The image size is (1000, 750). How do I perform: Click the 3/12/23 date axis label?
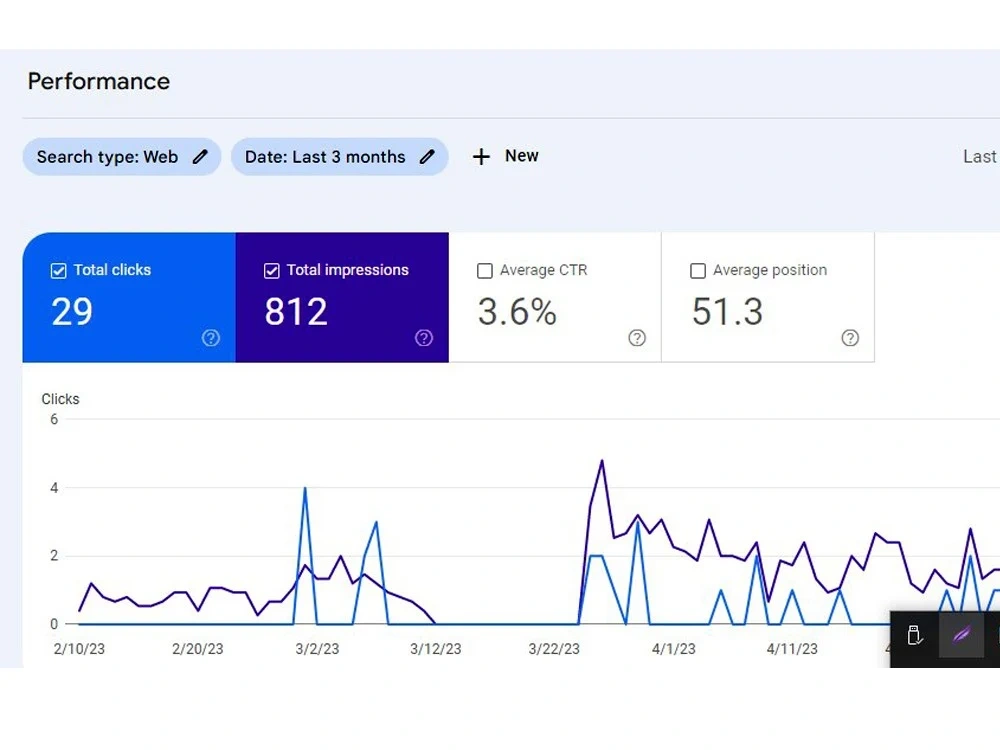coord(436,649)
